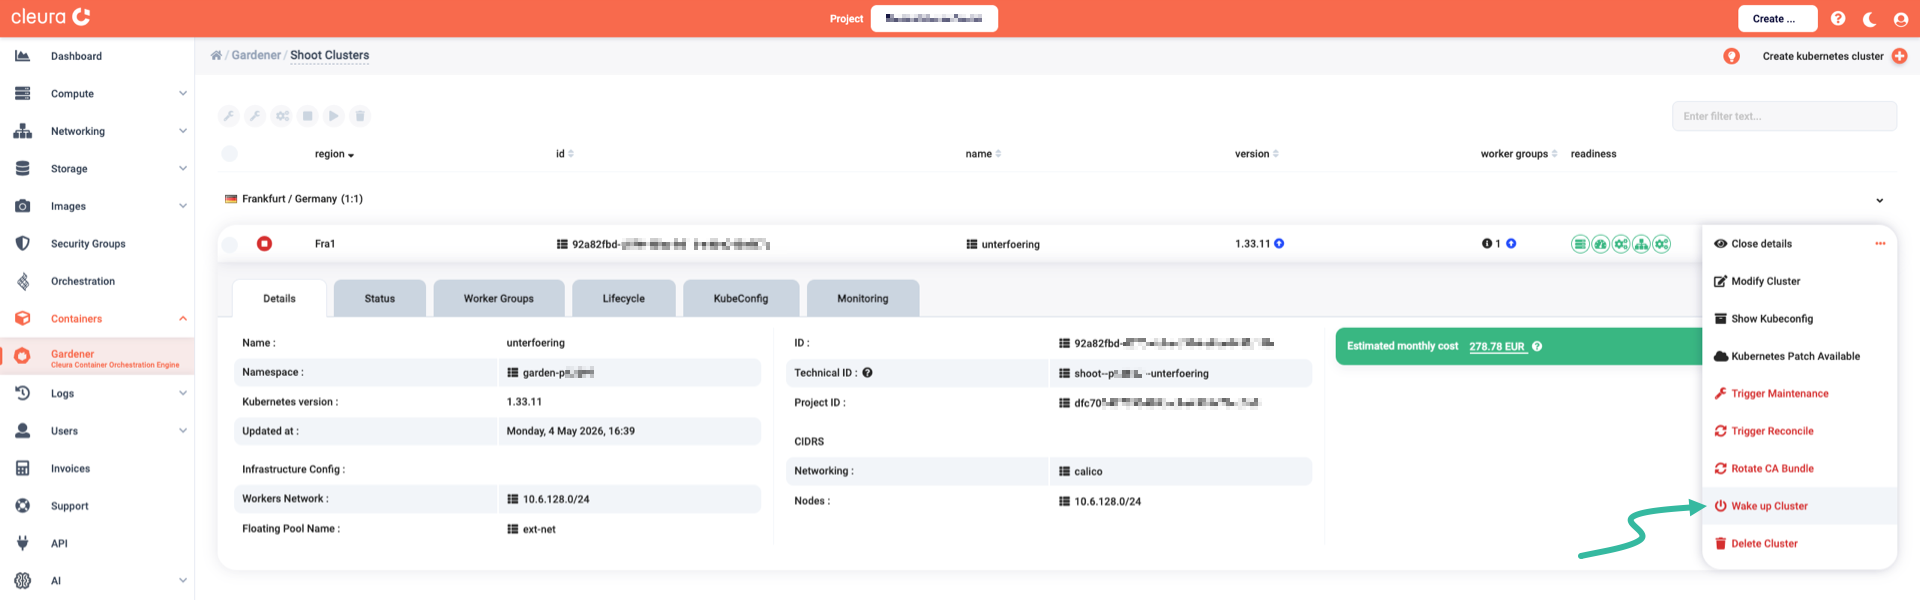Click the three-dots menu icon

[1880, 244]
